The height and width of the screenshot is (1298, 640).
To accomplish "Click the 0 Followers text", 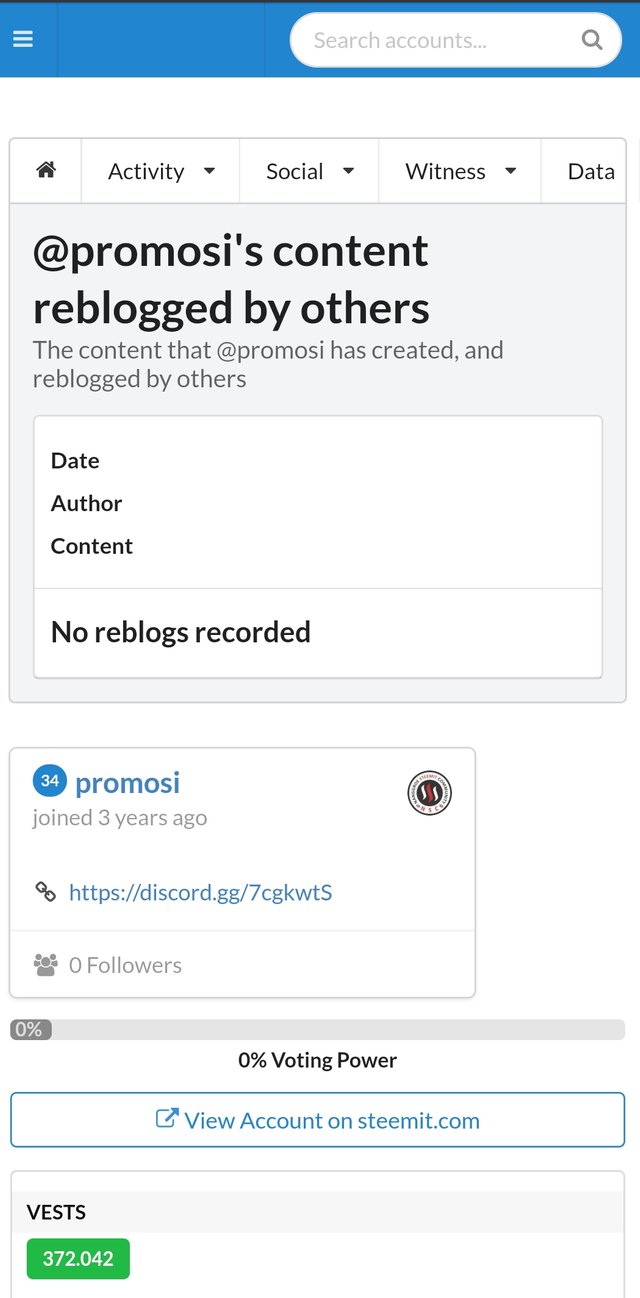I will pyautogui.click(x=125, y=965).
